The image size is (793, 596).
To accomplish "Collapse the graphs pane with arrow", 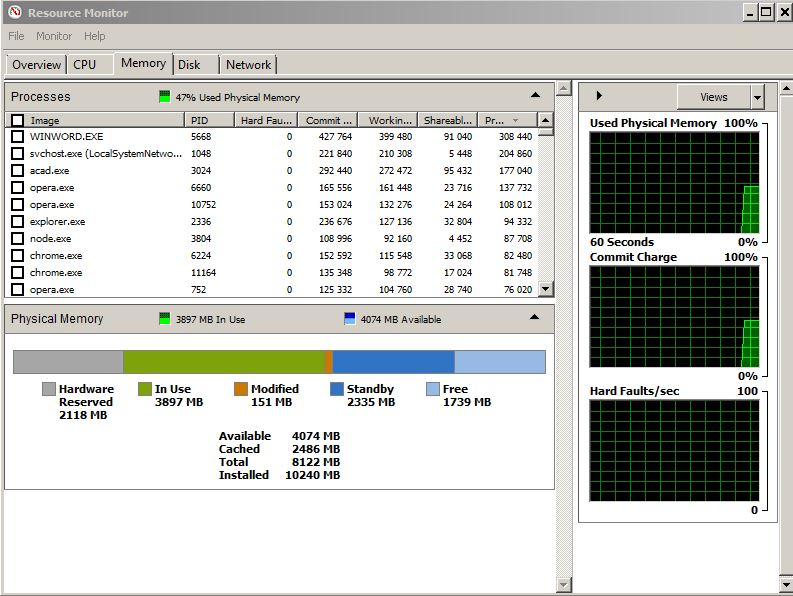I will (x=599, y=95).
